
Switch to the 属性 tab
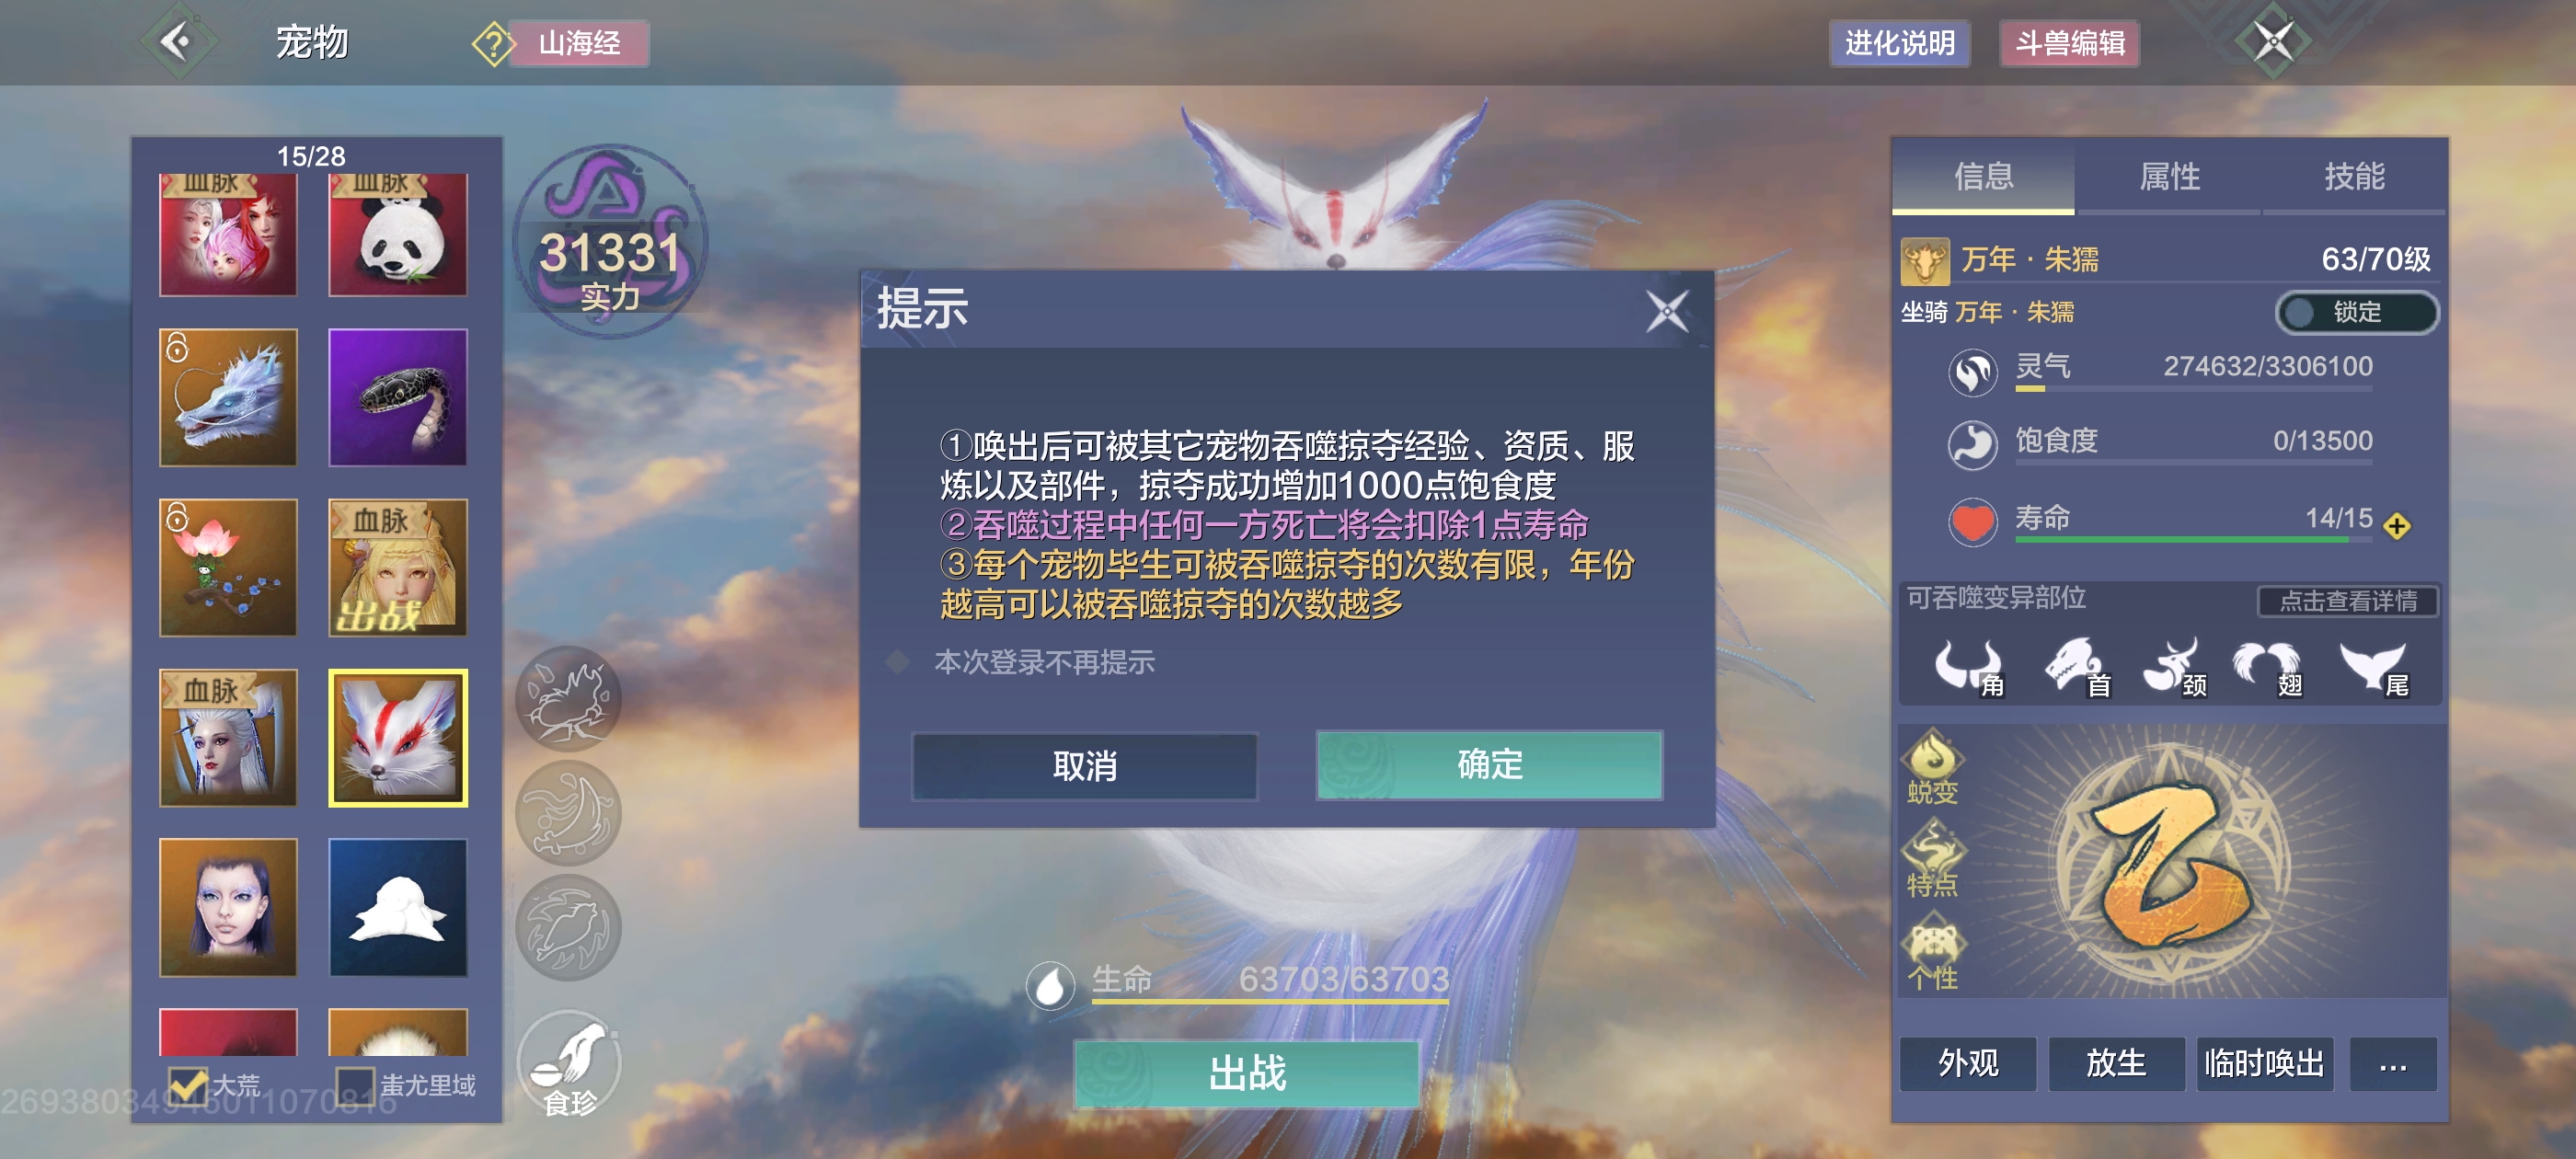(x=2168, y=177)
